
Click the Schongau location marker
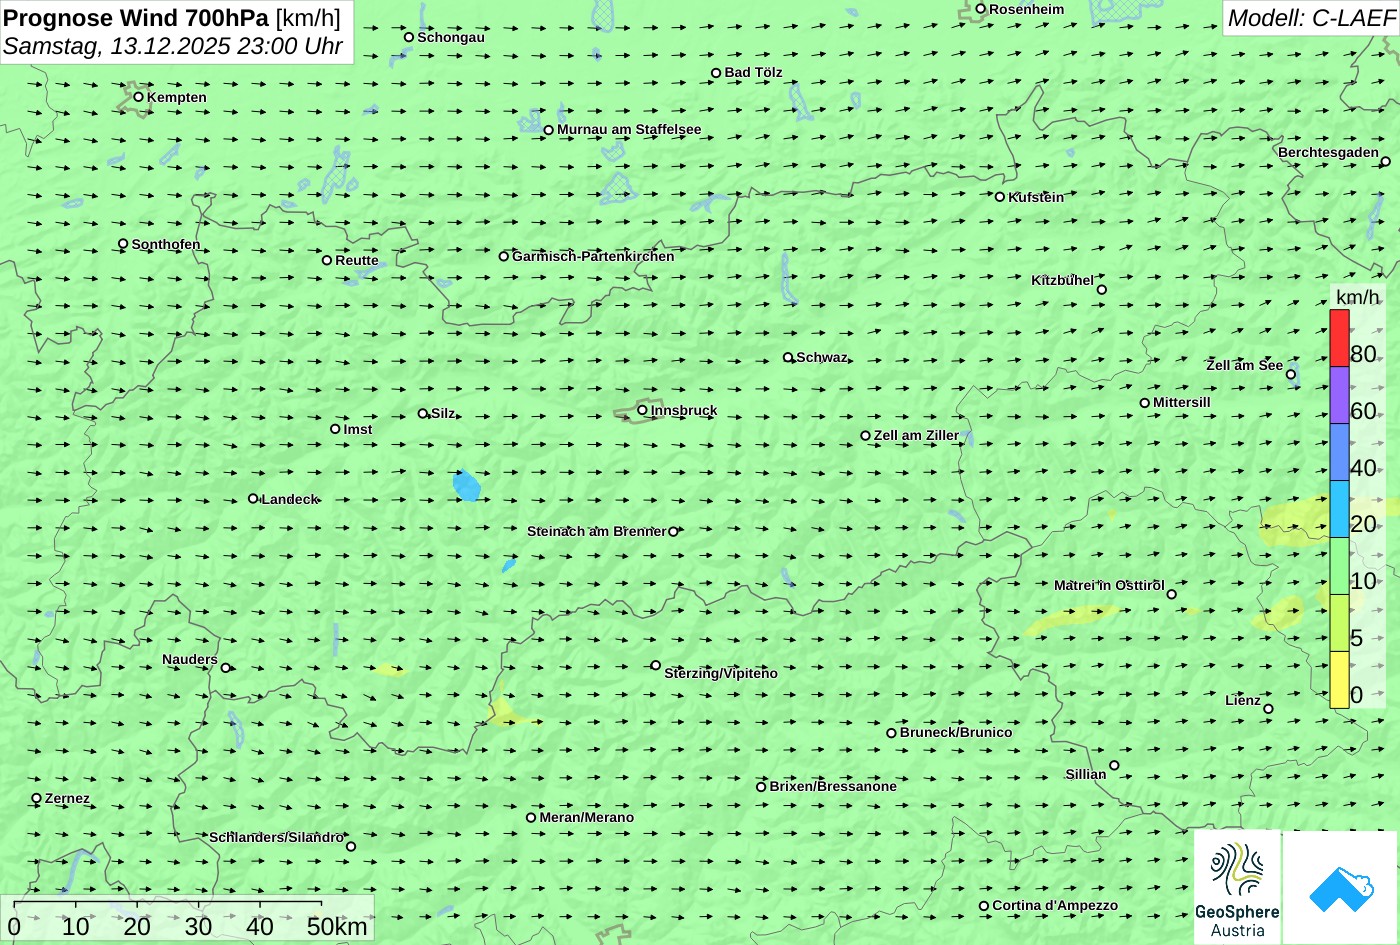click(x=409, y=37)
